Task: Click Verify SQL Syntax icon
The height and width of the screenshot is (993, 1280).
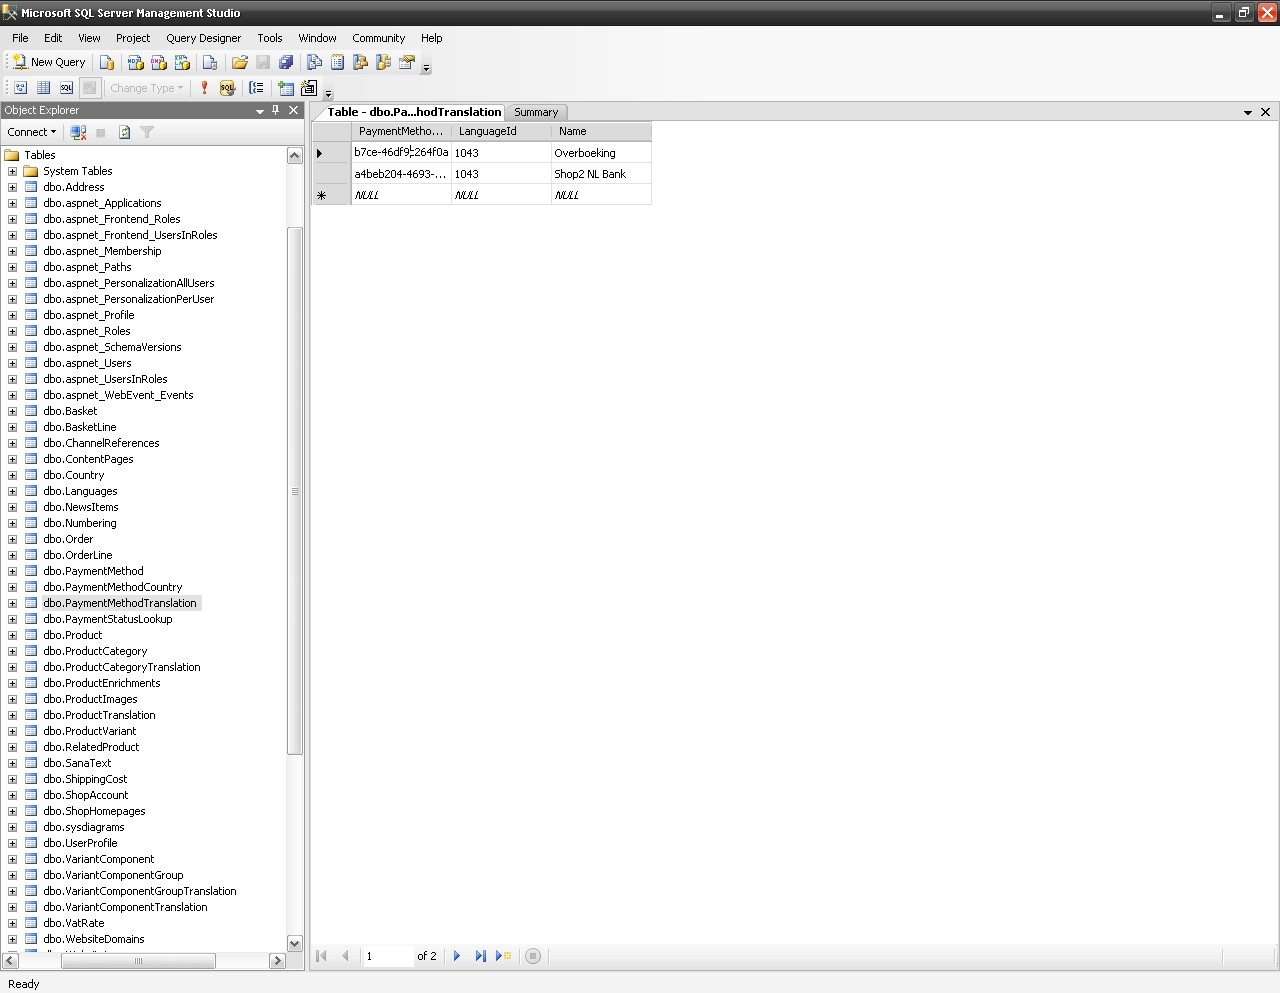Action: click(227, 88)
